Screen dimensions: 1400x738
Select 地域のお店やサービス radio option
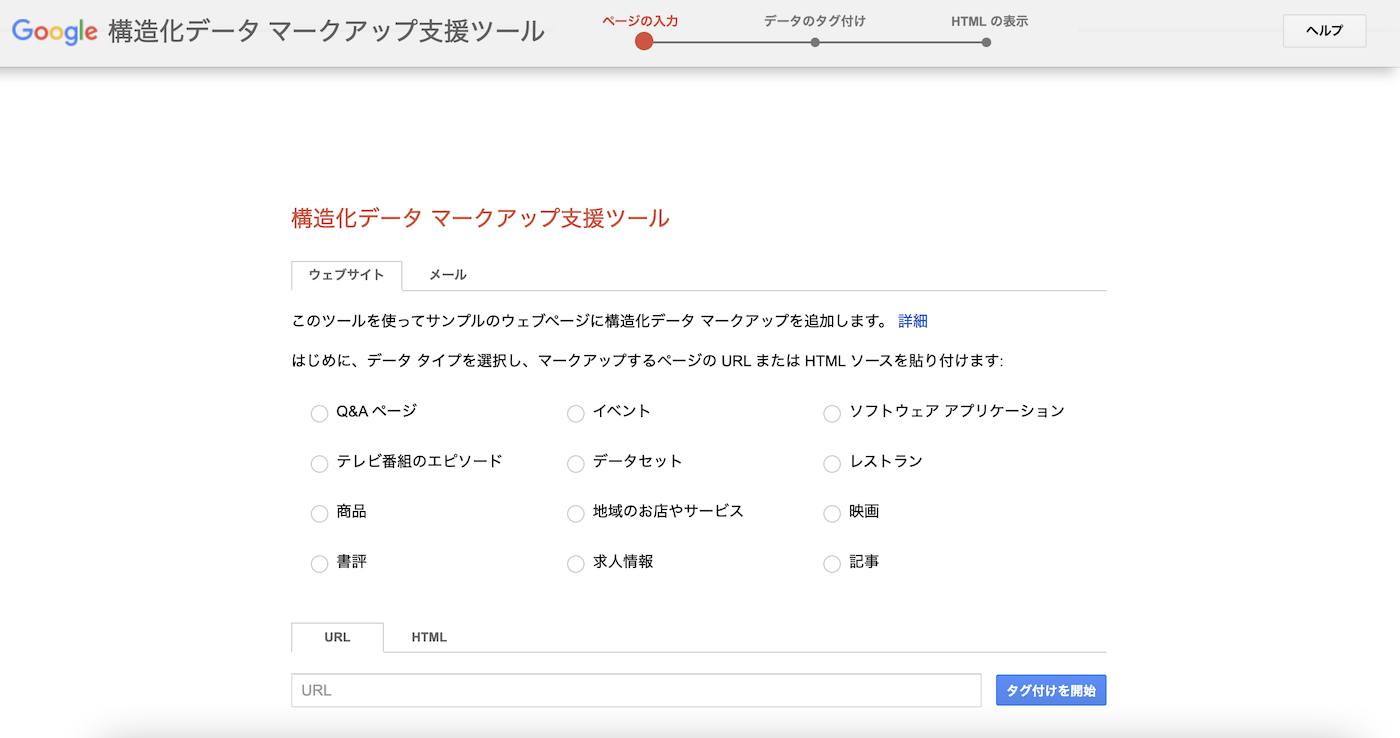pyautogui.click(x=575, y=513)
